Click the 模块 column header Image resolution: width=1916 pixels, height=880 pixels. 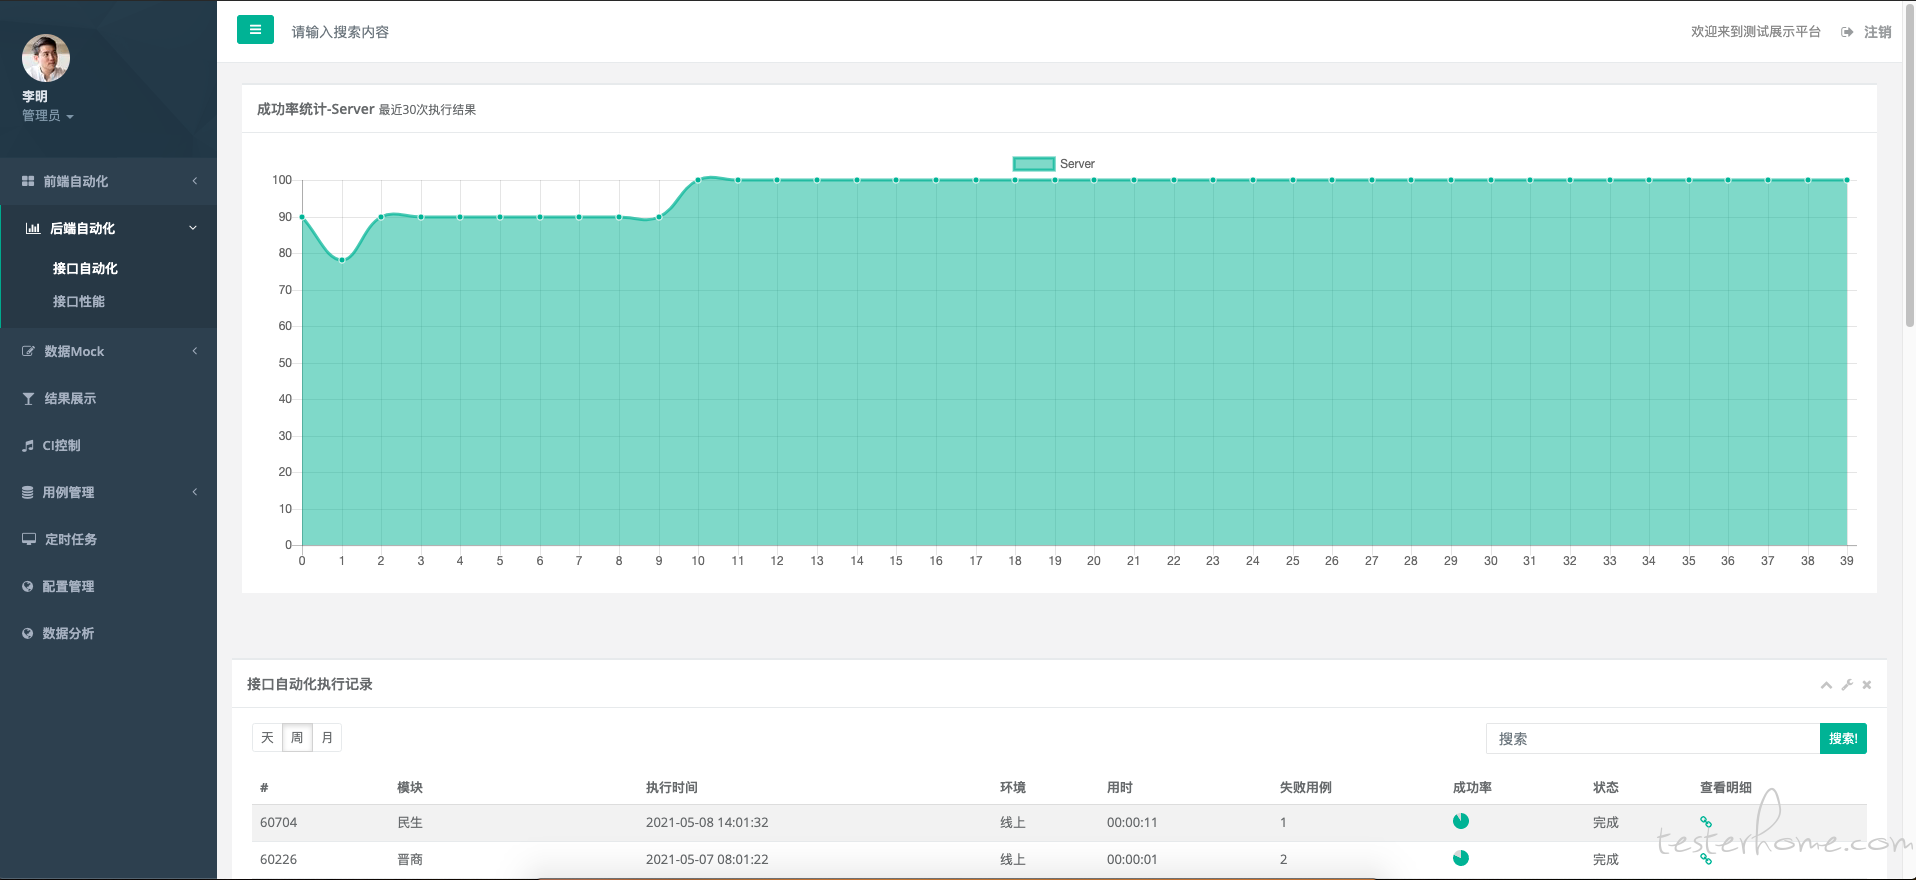click(410, 788)
